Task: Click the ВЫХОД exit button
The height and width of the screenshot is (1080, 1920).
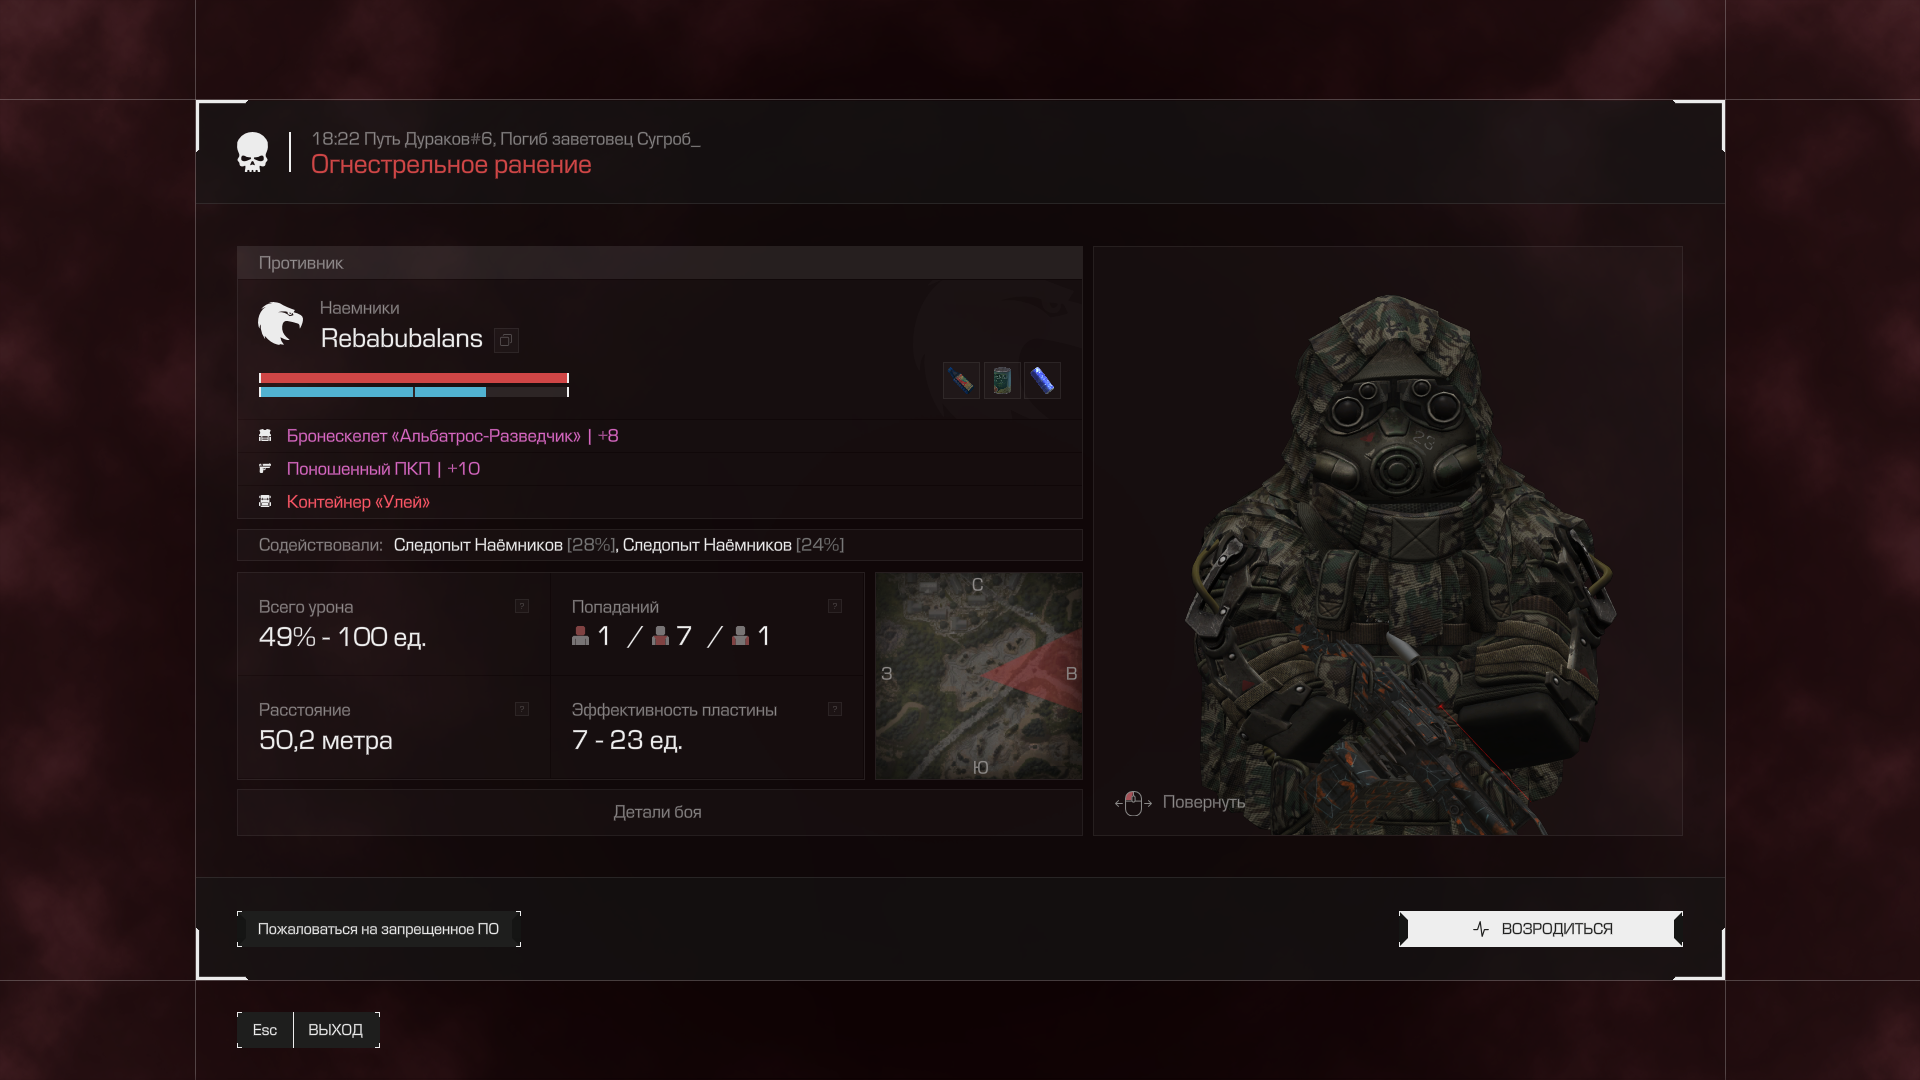Action: pyautogui.click(x=336, y=1030)
